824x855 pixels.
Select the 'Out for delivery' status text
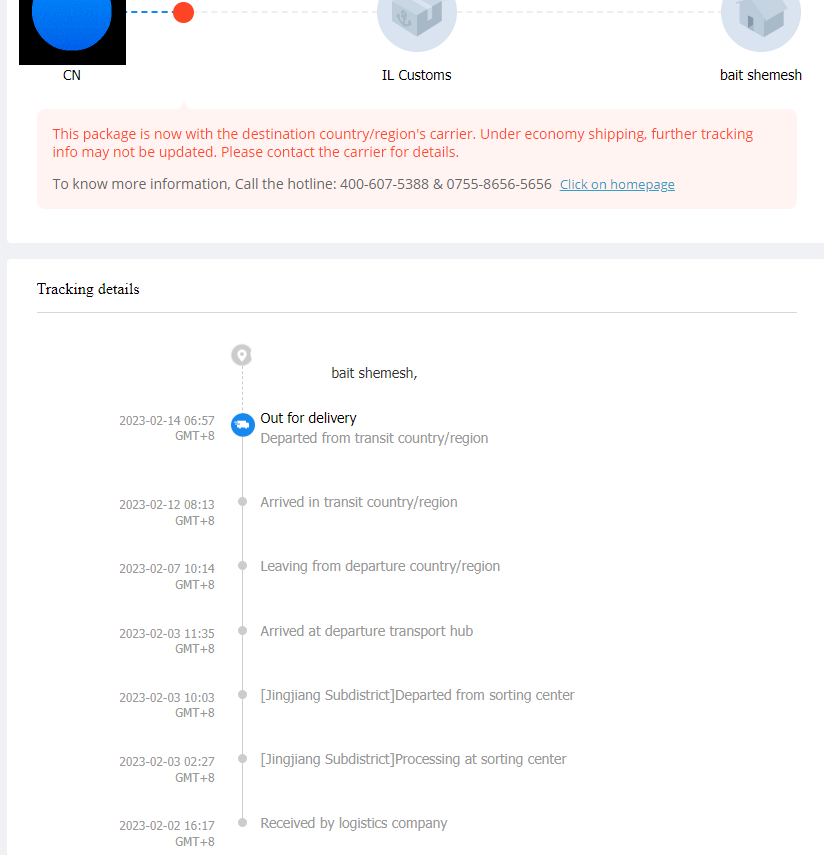[x=308, y=418]
